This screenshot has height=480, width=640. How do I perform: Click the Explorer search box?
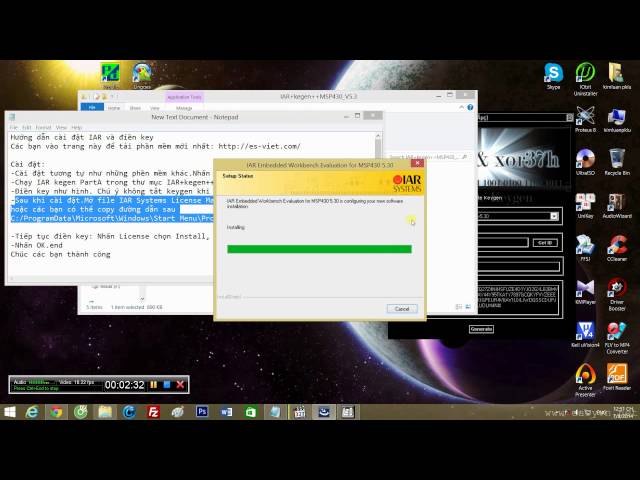coord(428,157)
